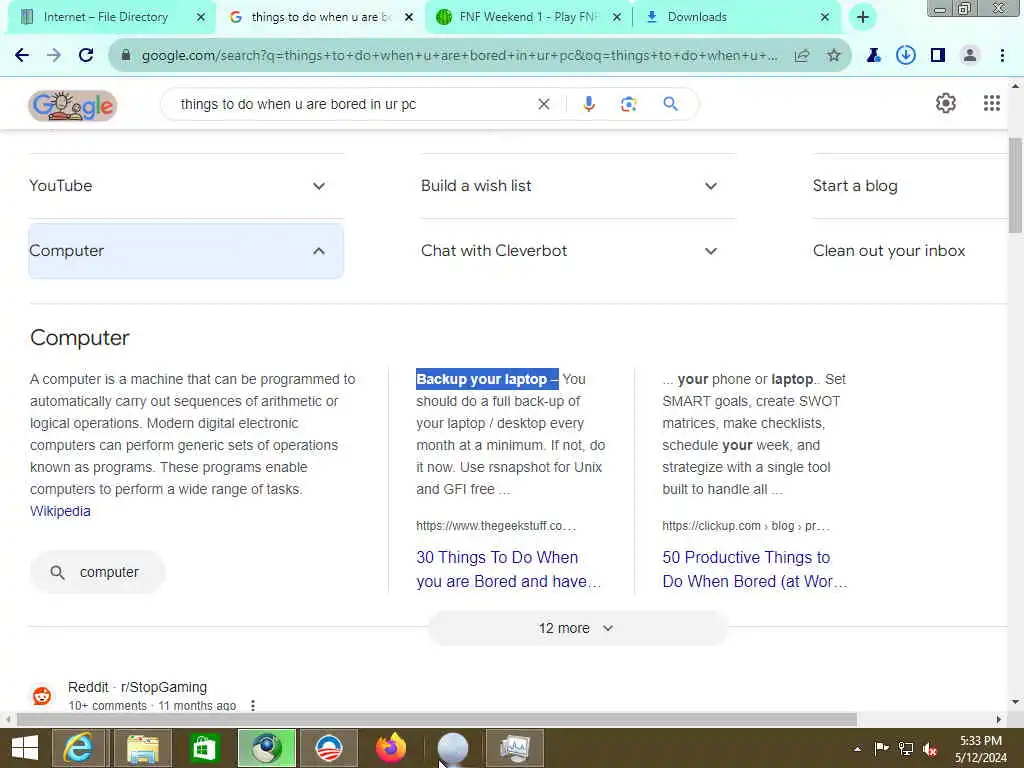The image size is (1024, 768).
Task: Open the Windows Store taskbar icon
Action: point(203,748)
